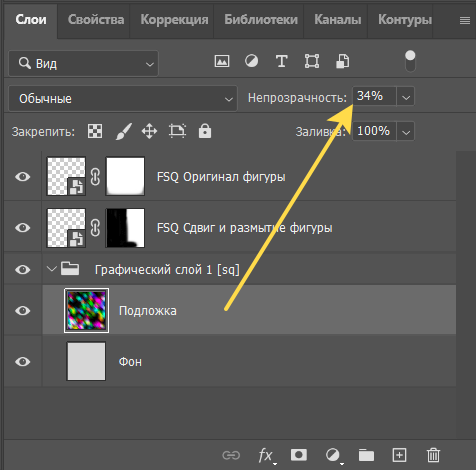Open the Непрозрачность opacity slider arrow
This screenshot has height=470, width=476.
(406, 97)
